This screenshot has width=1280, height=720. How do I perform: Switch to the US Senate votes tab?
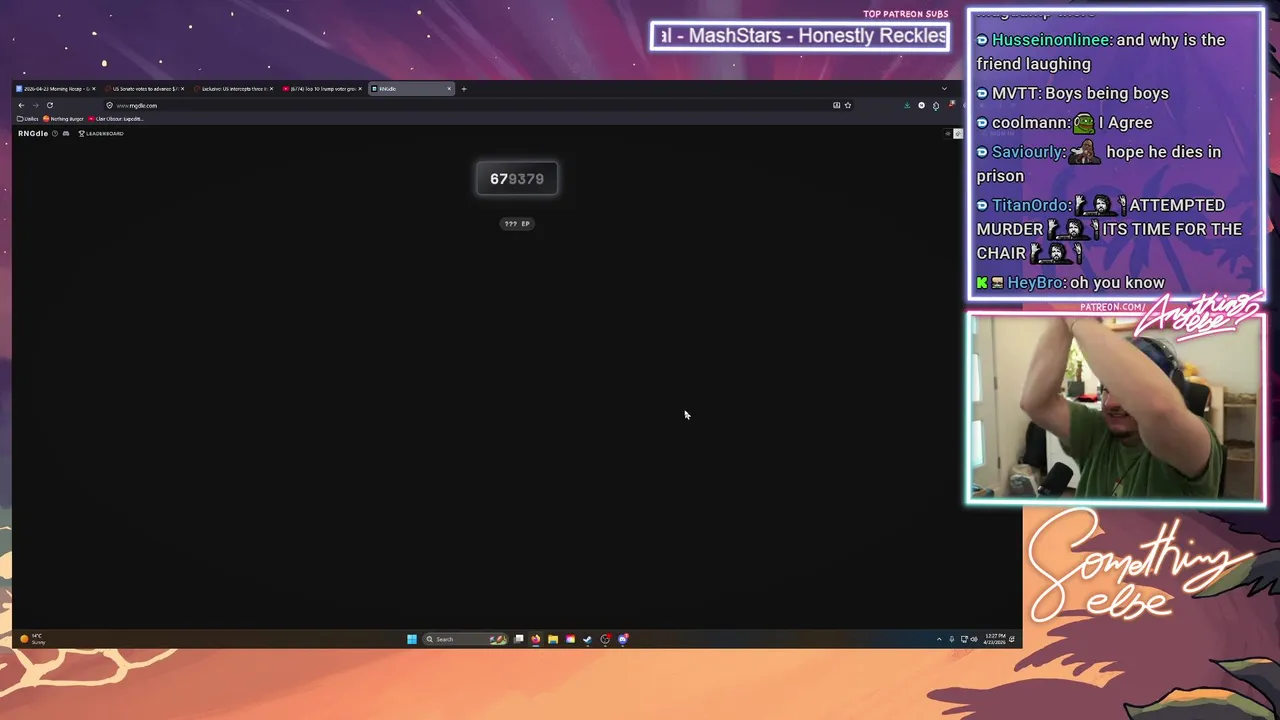pyautogui.click(x=145, y=89)
